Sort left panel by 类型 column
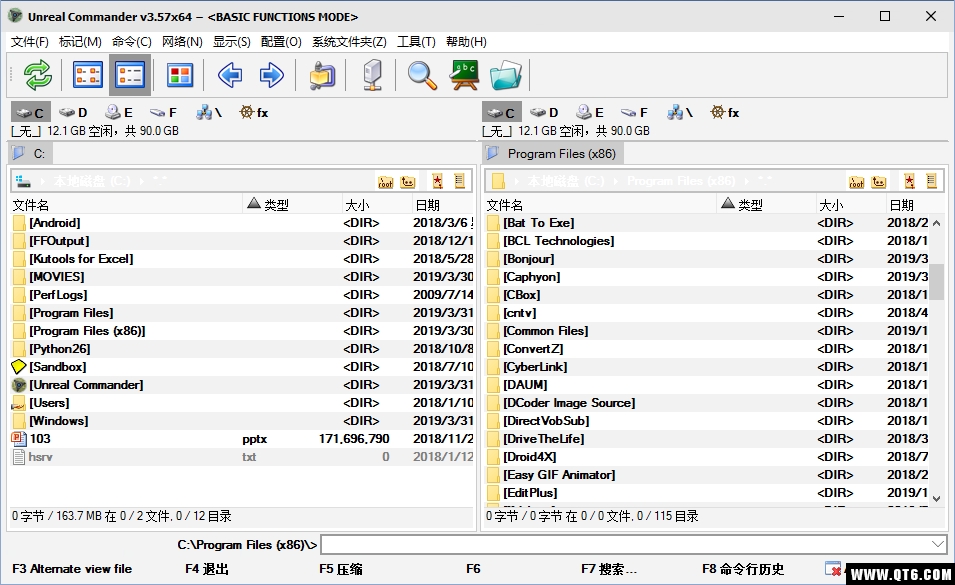 (x=293, y=205)
